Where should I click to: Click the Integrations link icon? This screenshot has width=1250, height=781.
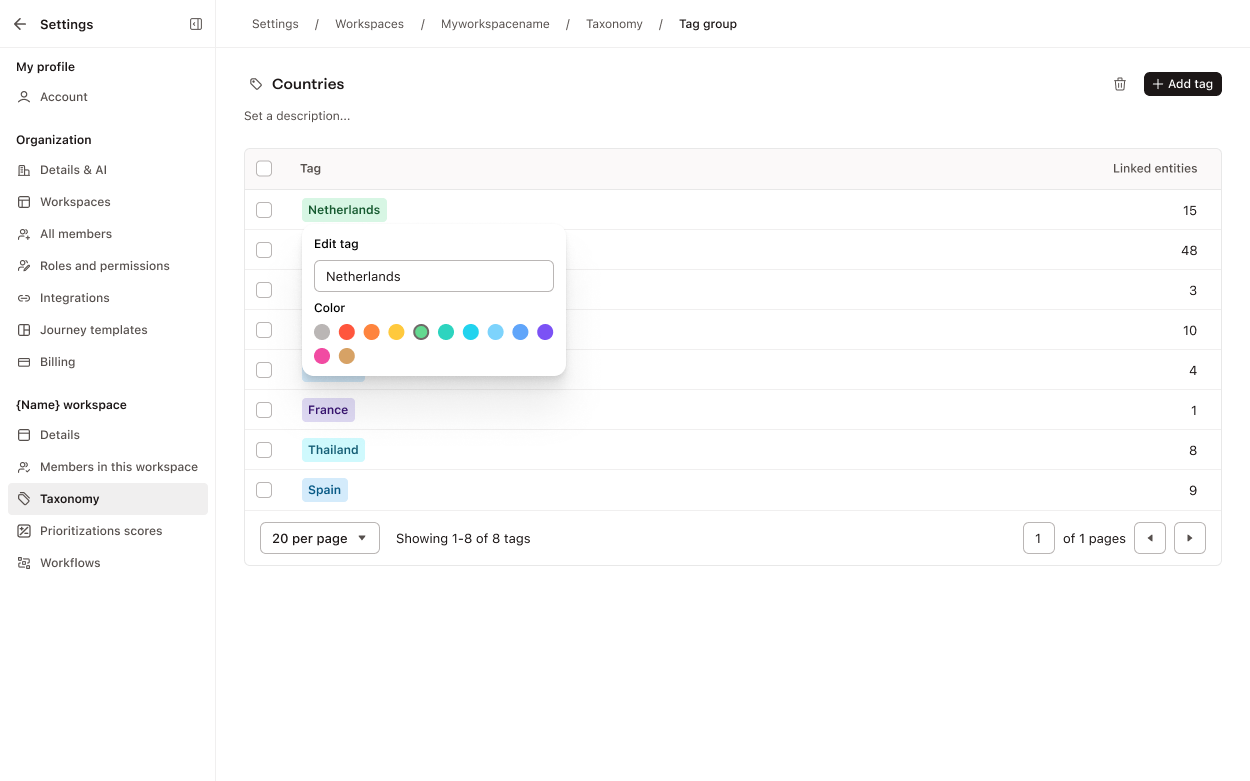pos(24,298)
